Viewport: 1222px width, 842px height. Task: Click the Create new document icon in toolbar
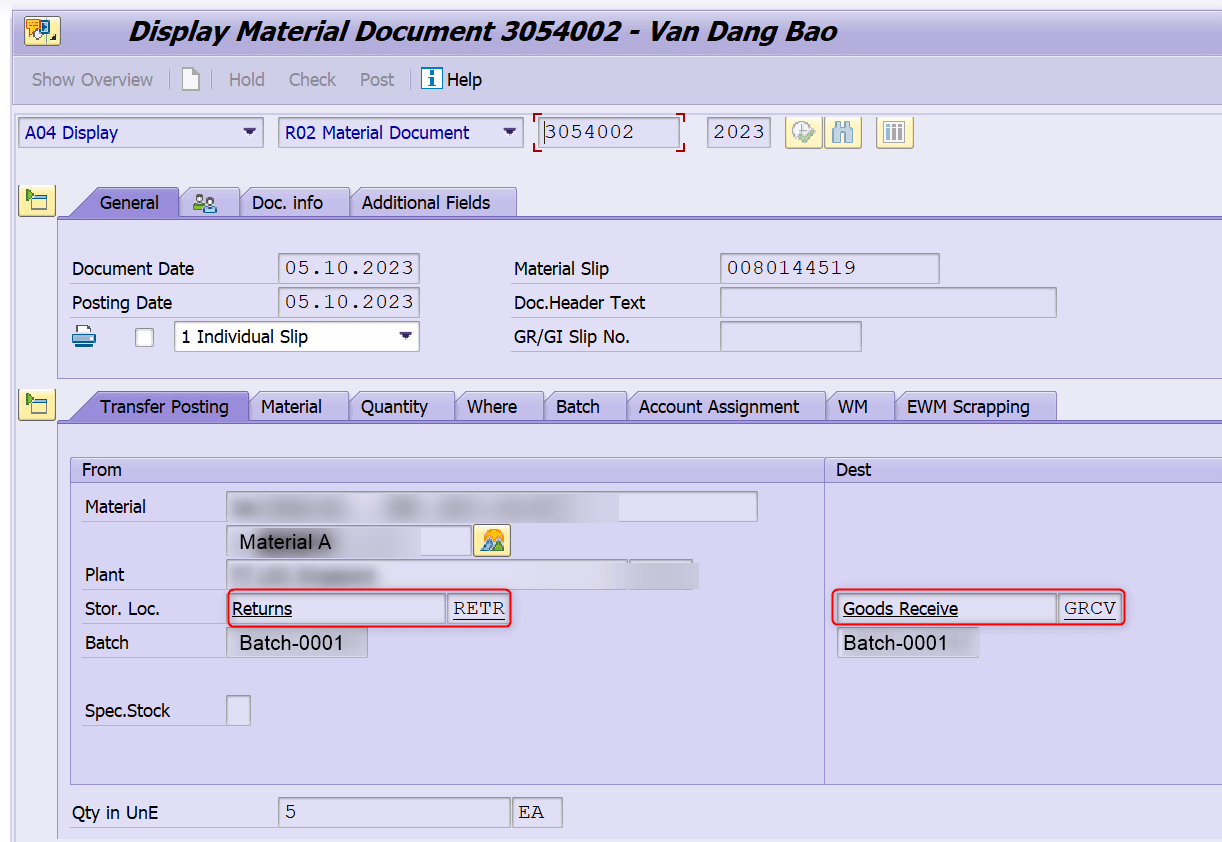(190, 79)
